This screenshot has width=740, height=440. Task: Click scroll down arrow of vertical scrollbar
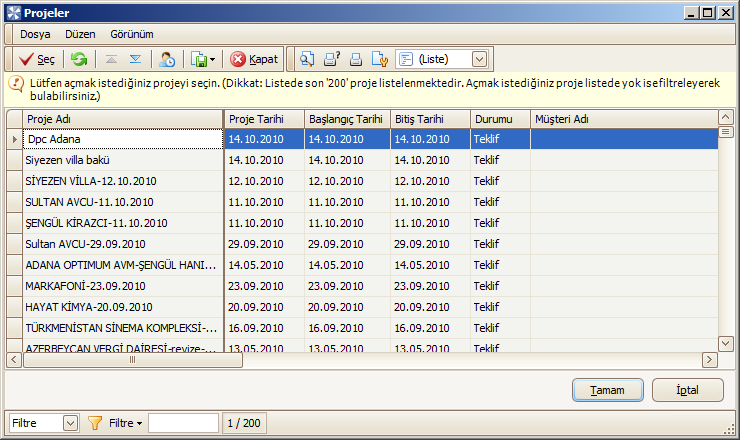pyautogui.click(x=725, y=343)
